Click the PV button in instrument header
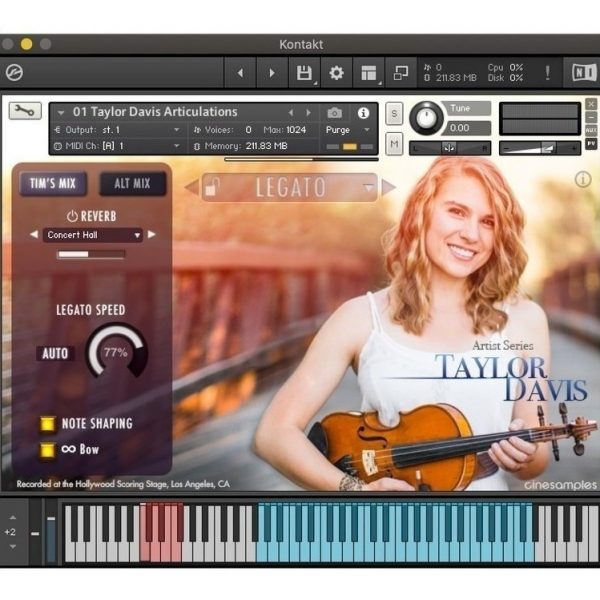The width and height of the screenshot is (600, 600). [x=591, y=143]
